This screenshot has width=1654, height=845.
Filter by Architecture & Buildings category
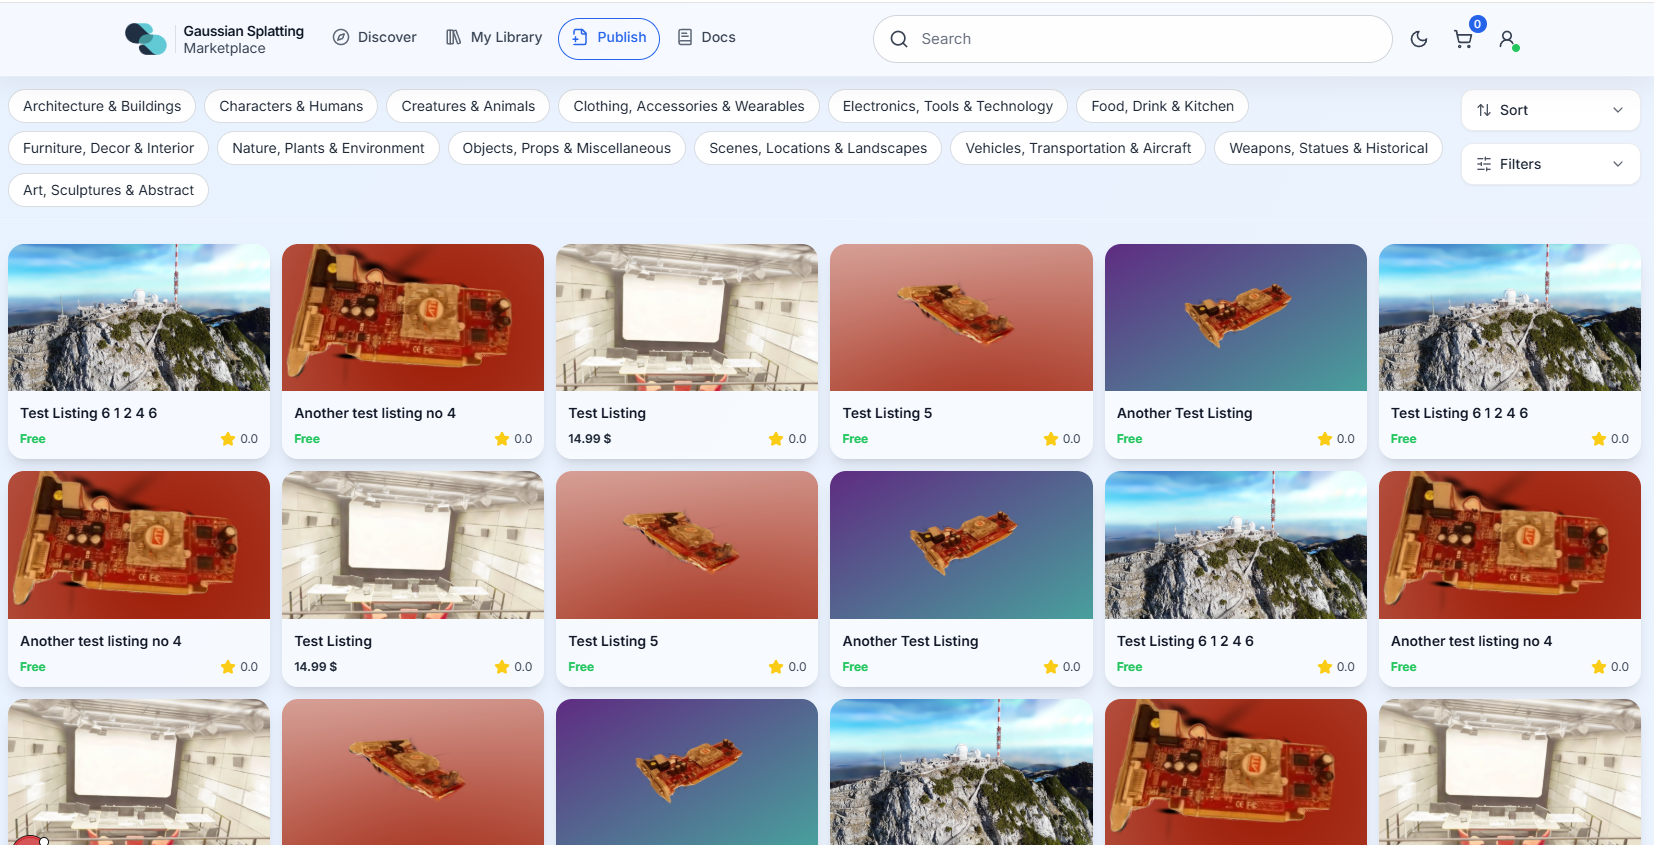pyautogui.click(x=102, y=106)
